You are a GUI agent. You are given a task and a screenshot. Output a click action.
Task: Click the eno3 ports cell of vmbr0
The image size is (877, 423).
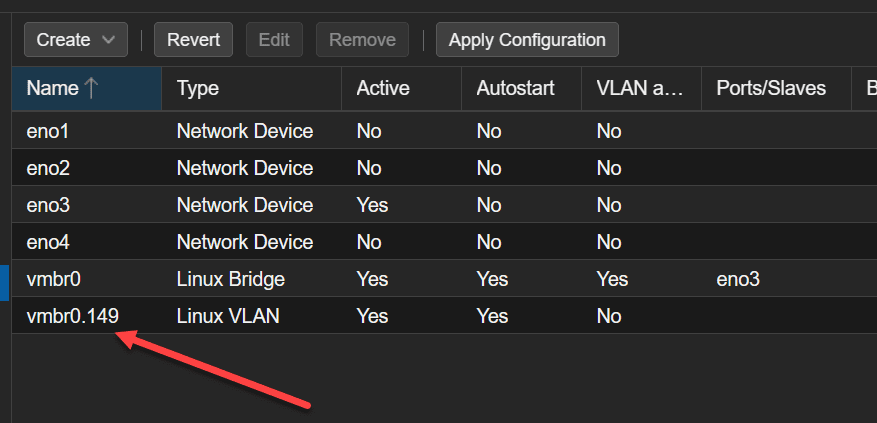pos(738,279)
